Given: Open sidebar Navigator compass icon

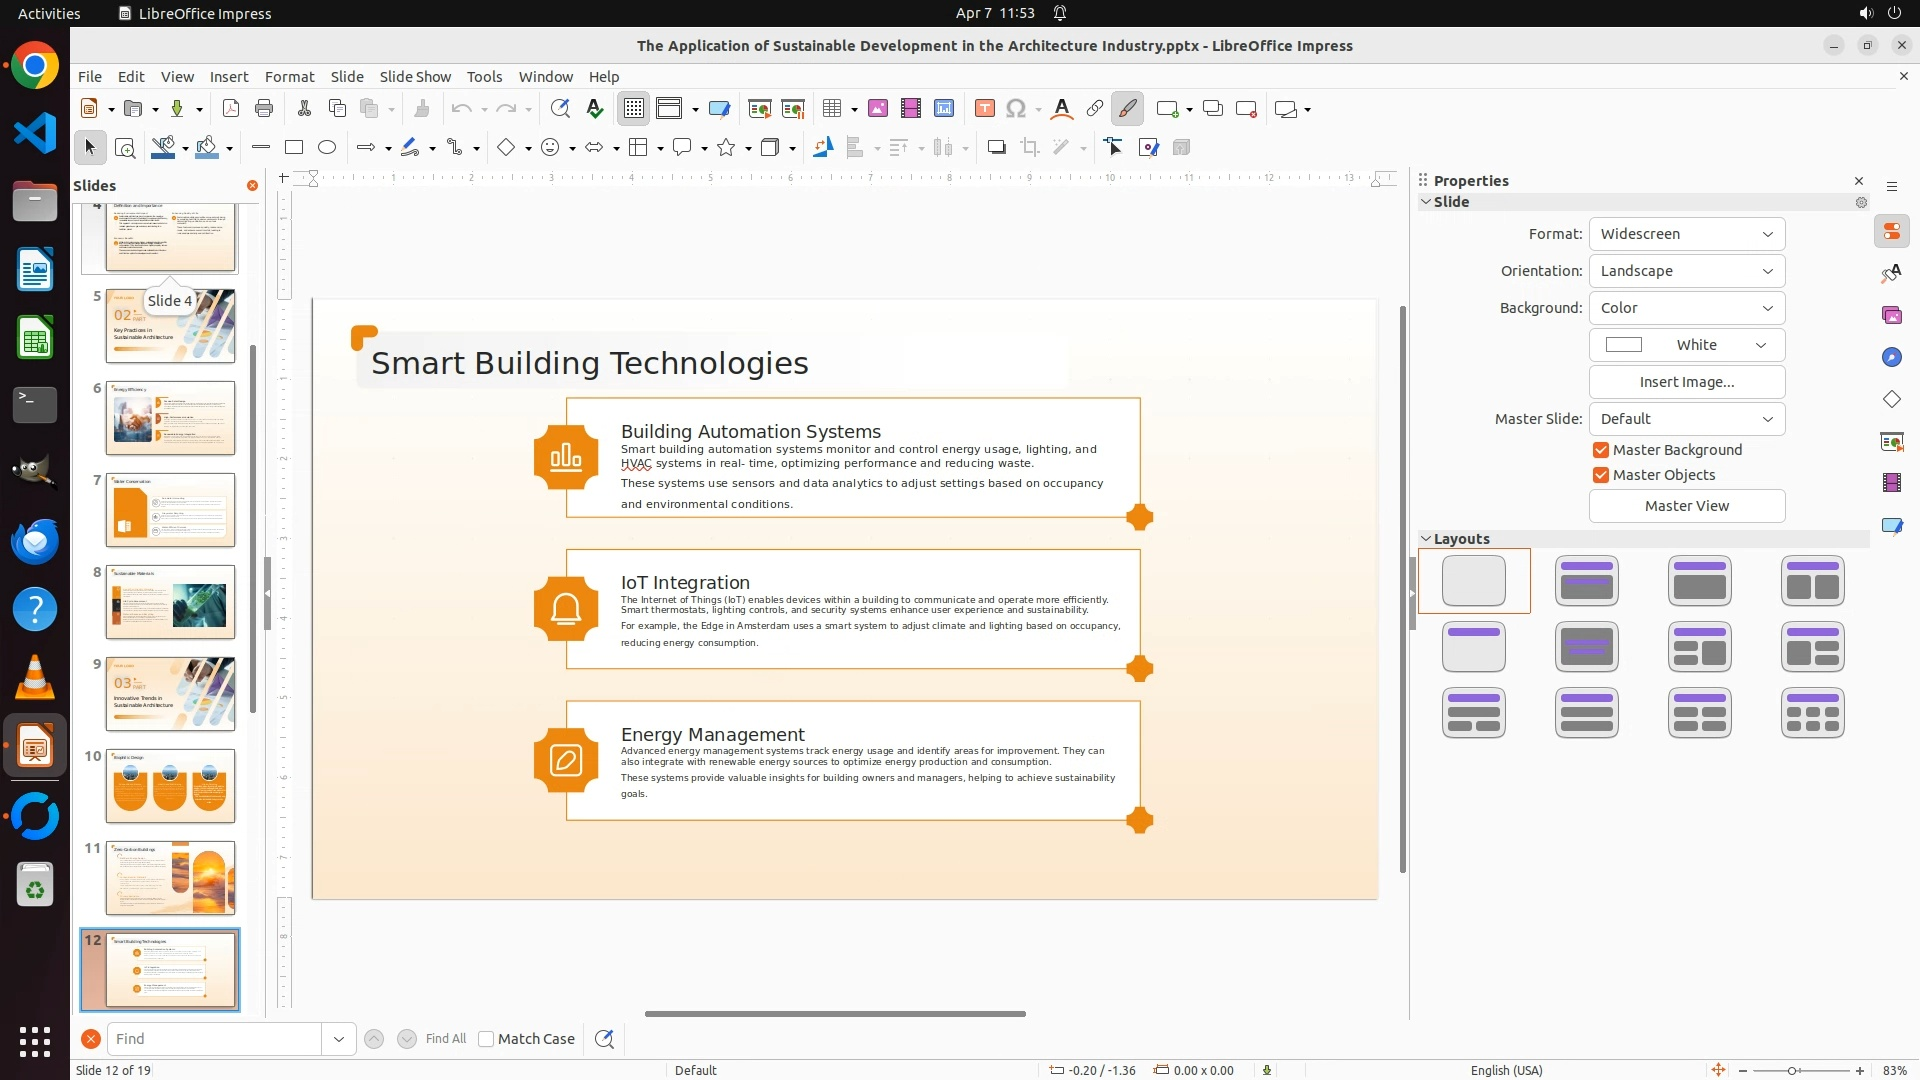Looking at the screenshot, I should (x=1892, y=358).
